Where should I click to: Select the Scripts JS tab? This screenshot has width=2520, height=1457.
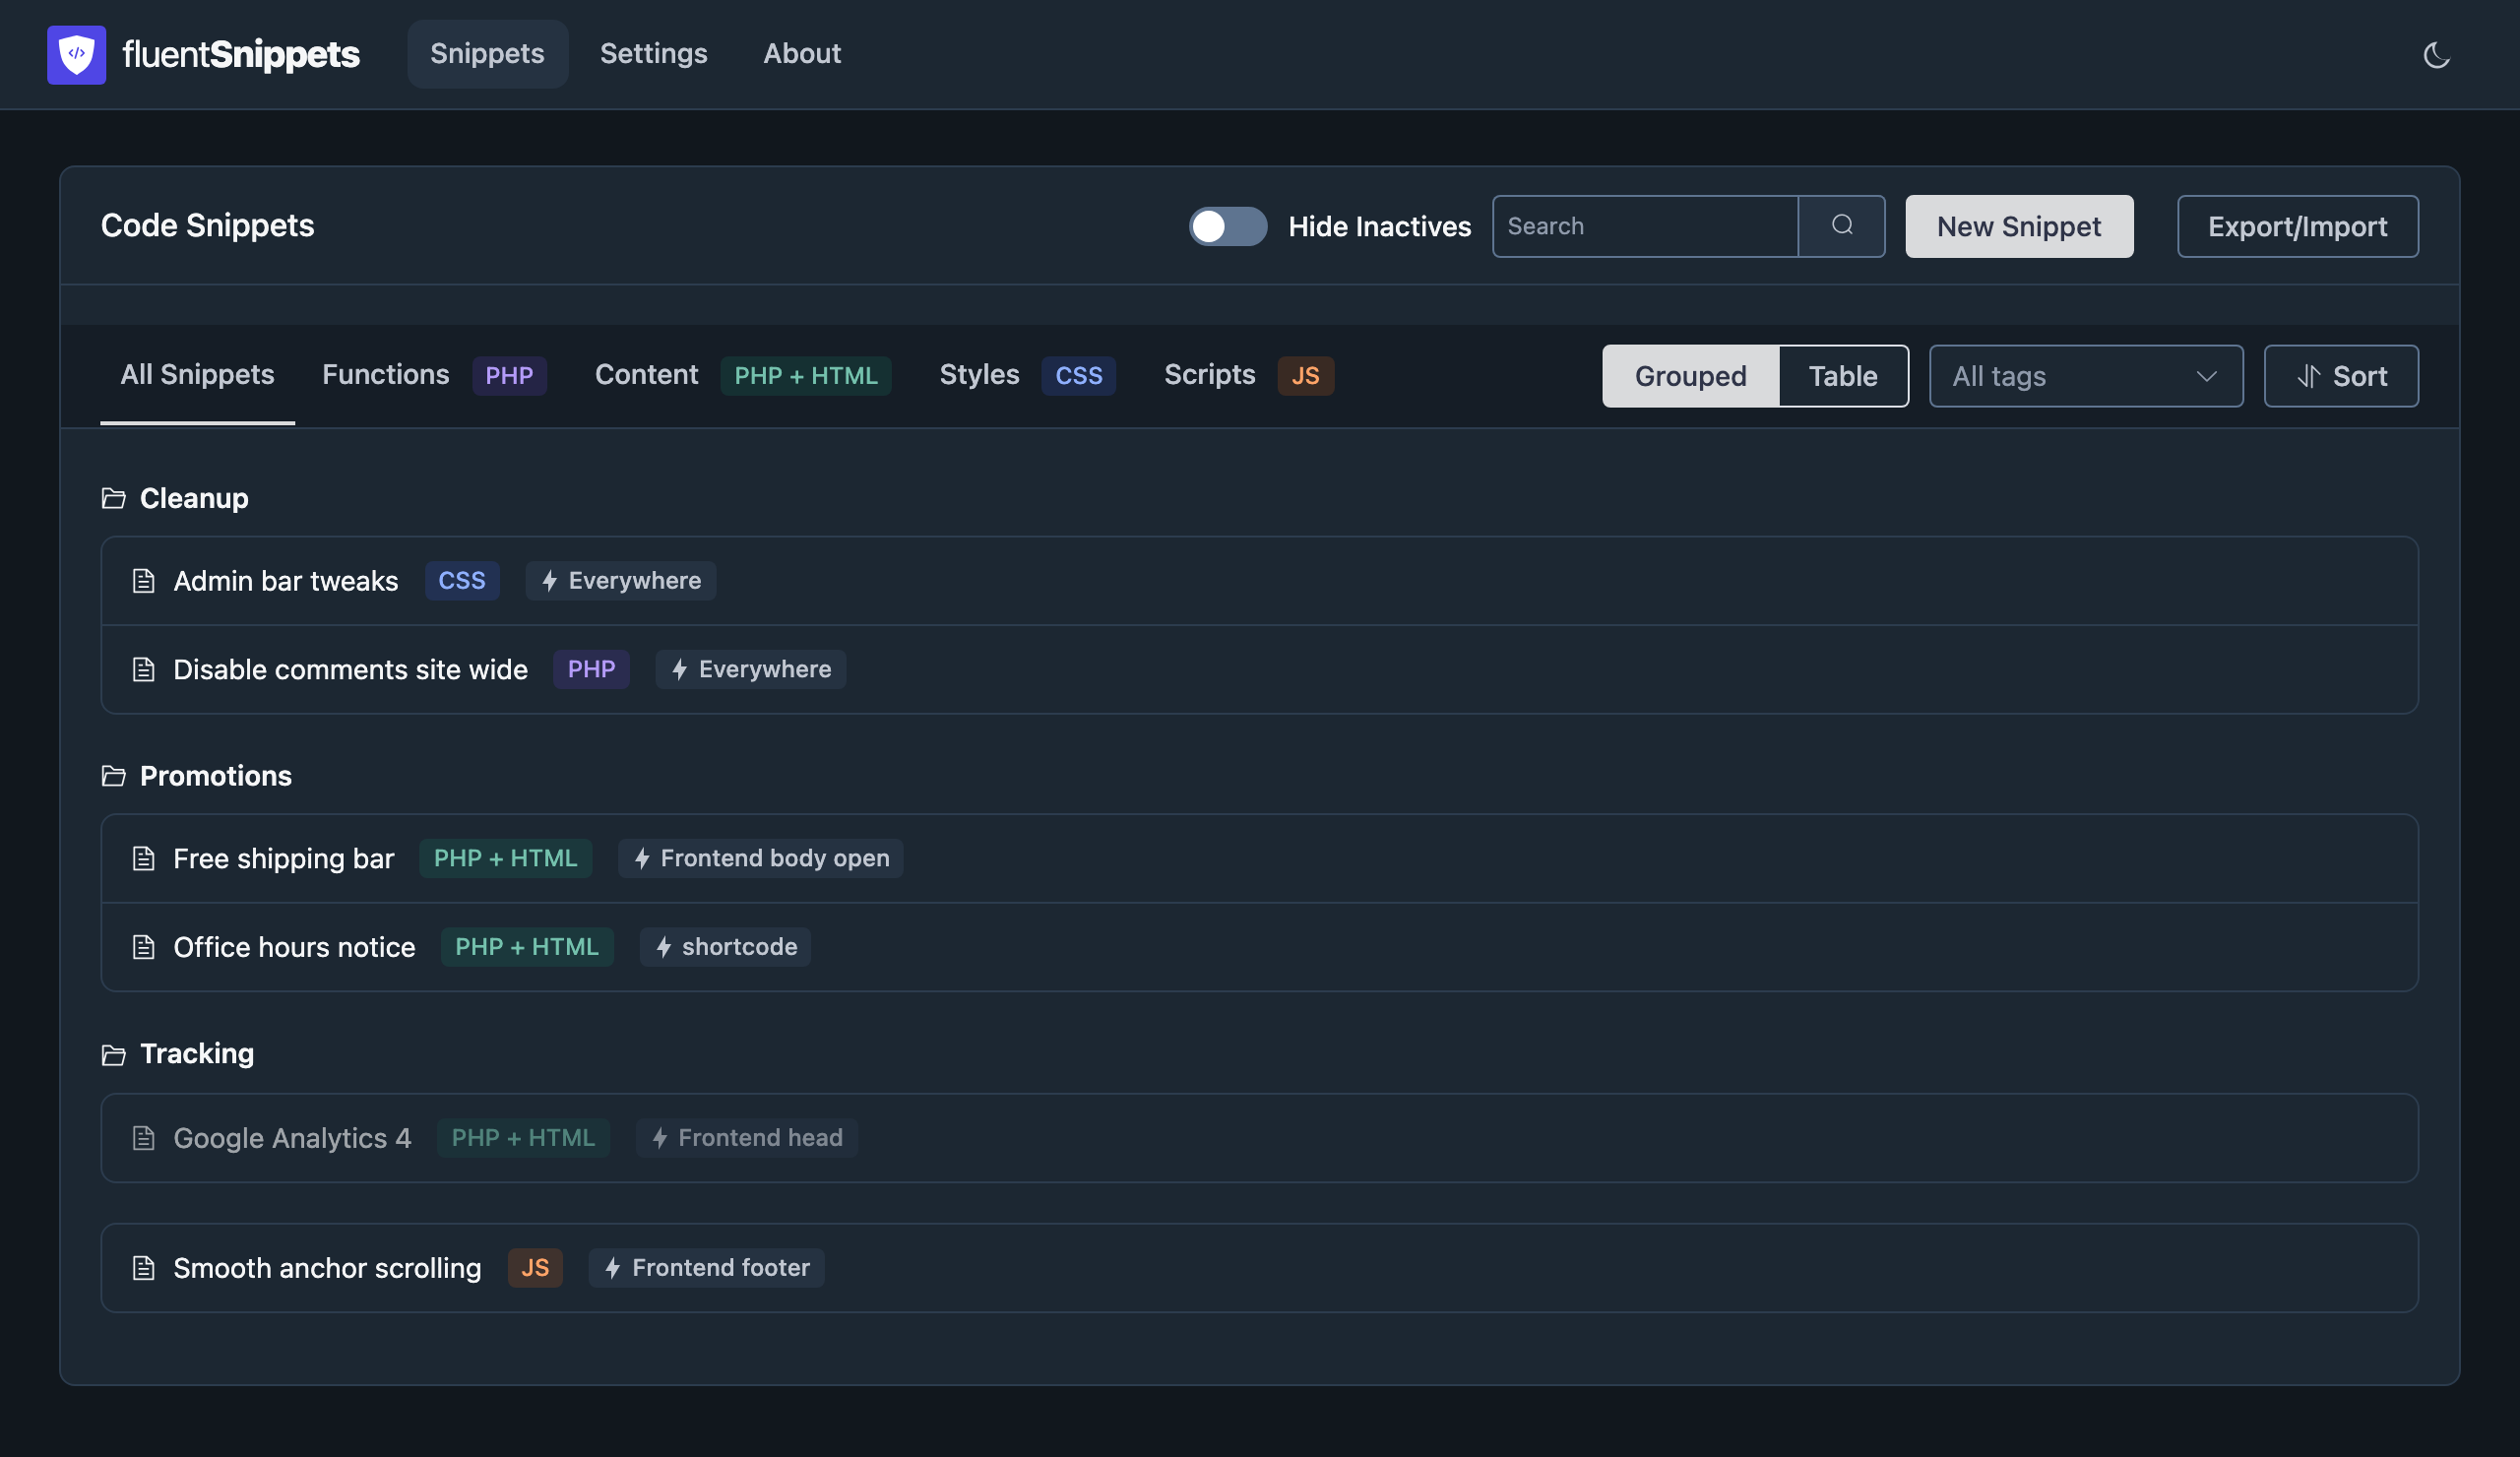[1248, 375]
